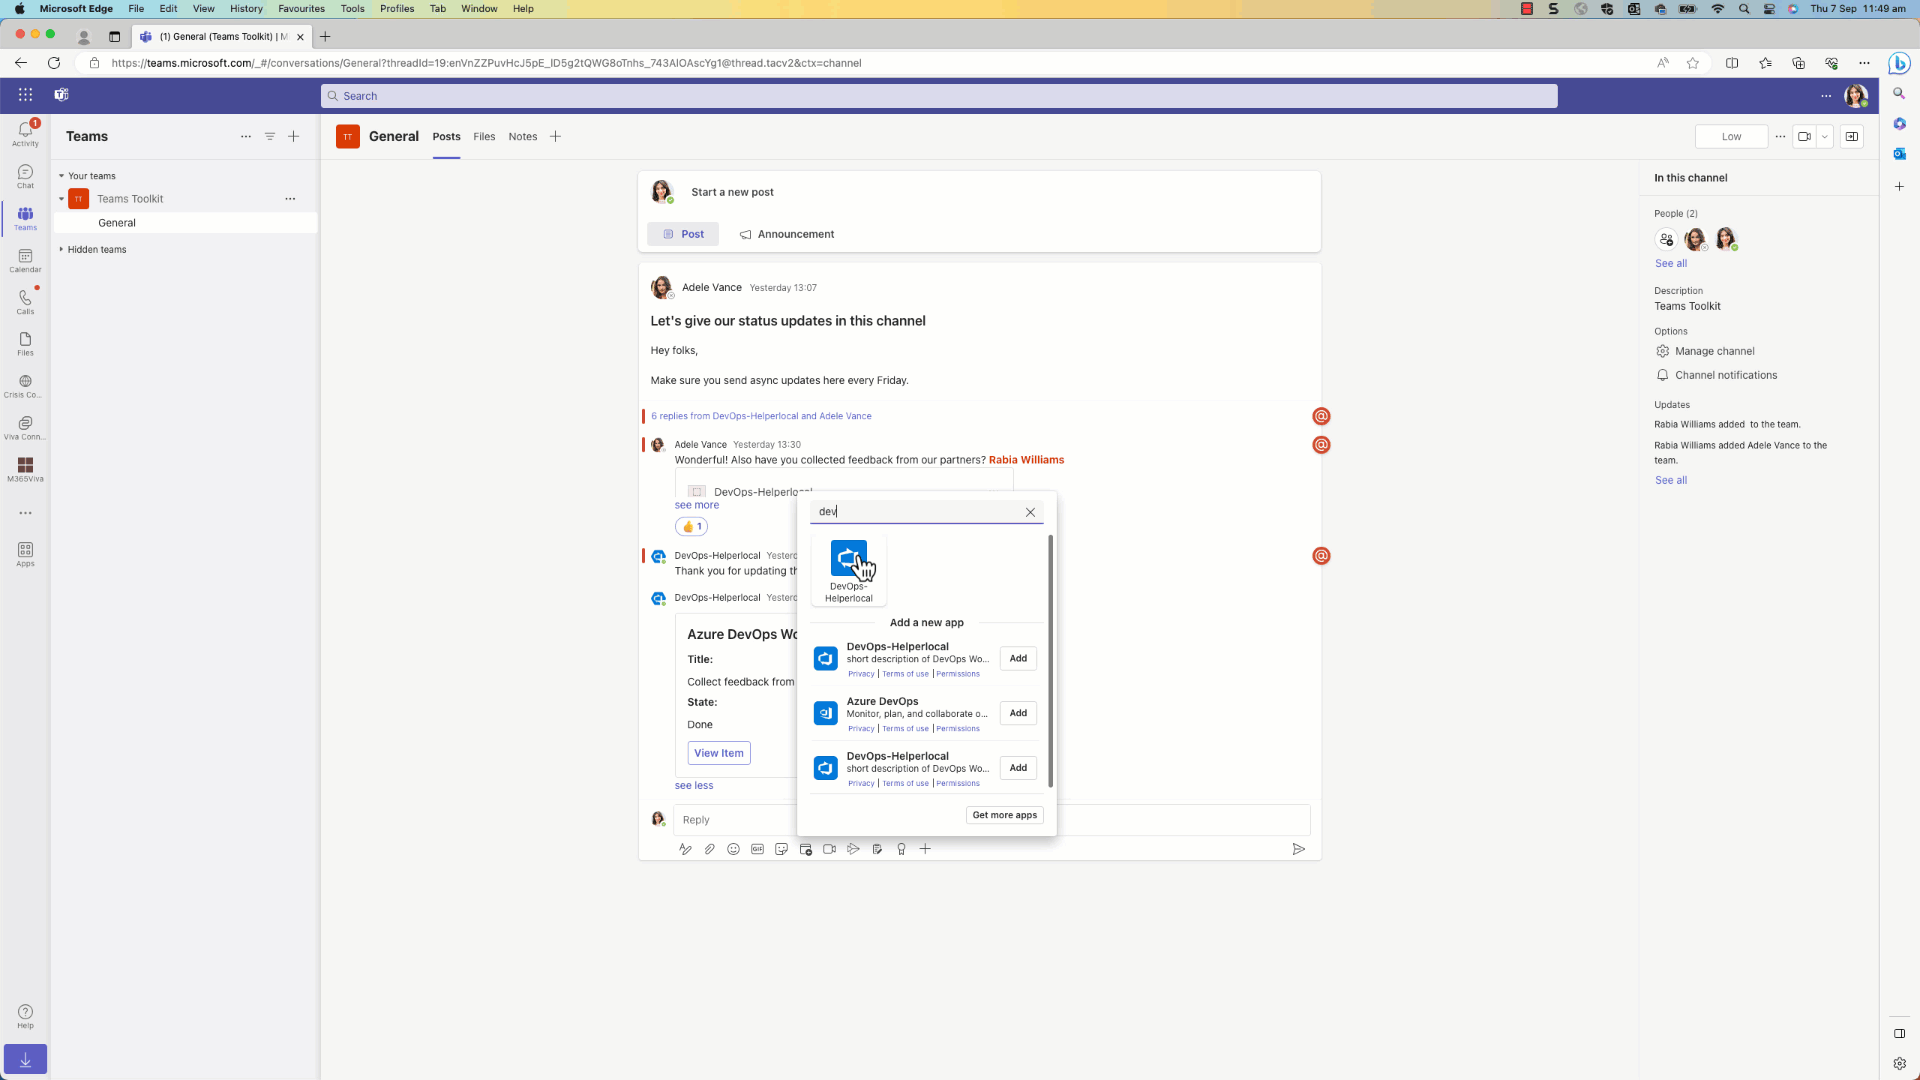Select the DevOps-Helperlocal app tile
Viewport: 1920px width, 1080px height.
(x=848, y=571)
